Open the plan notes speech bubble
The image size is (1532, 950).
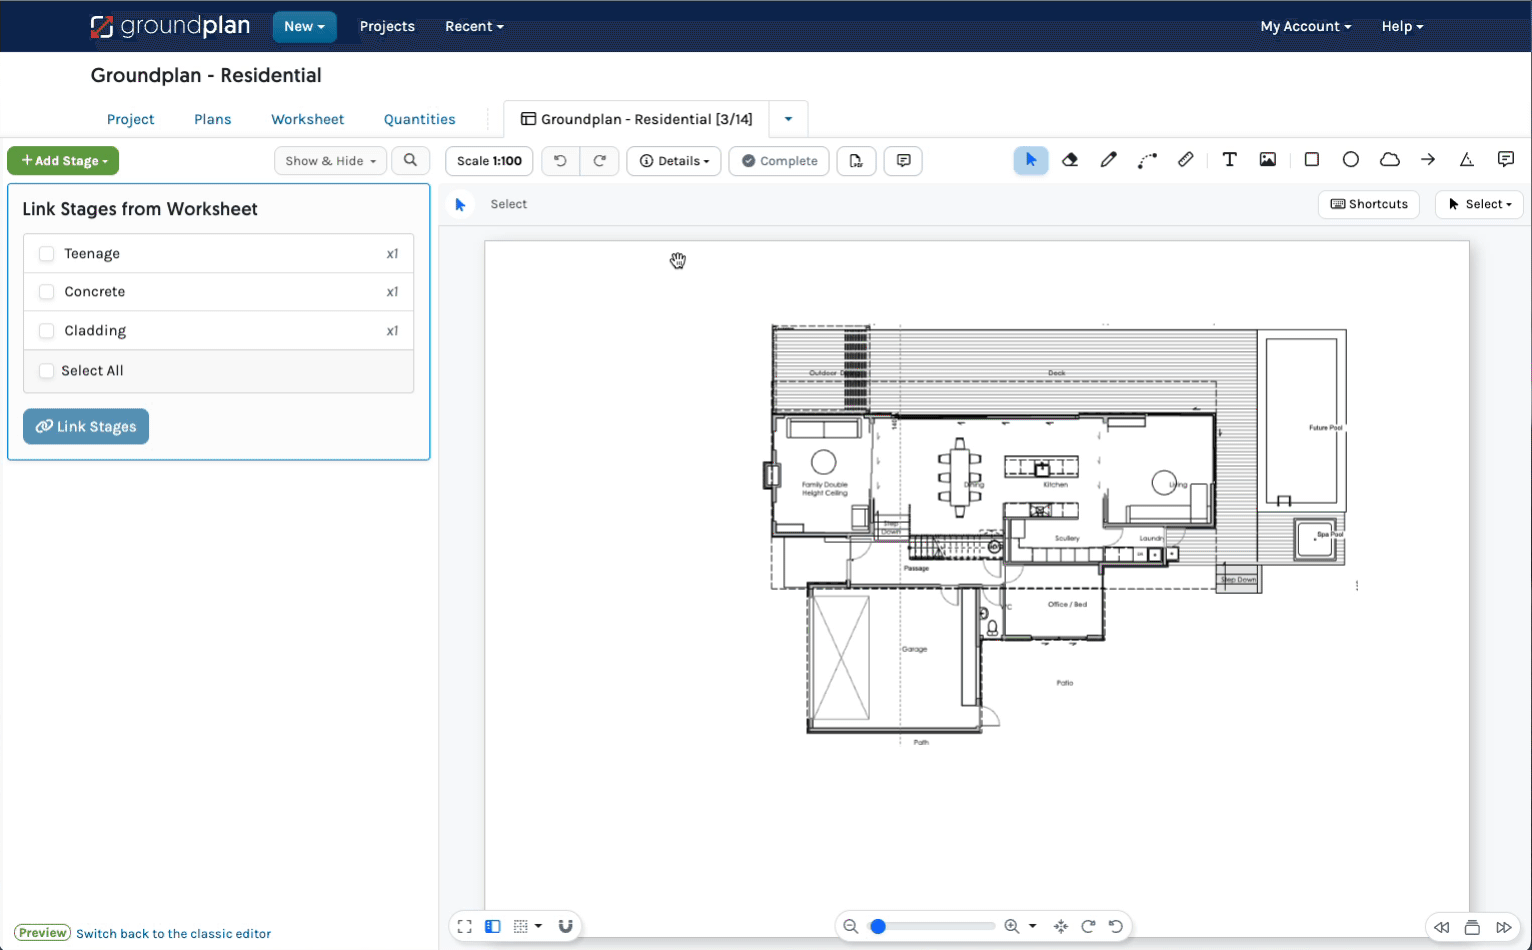[904, 161]
